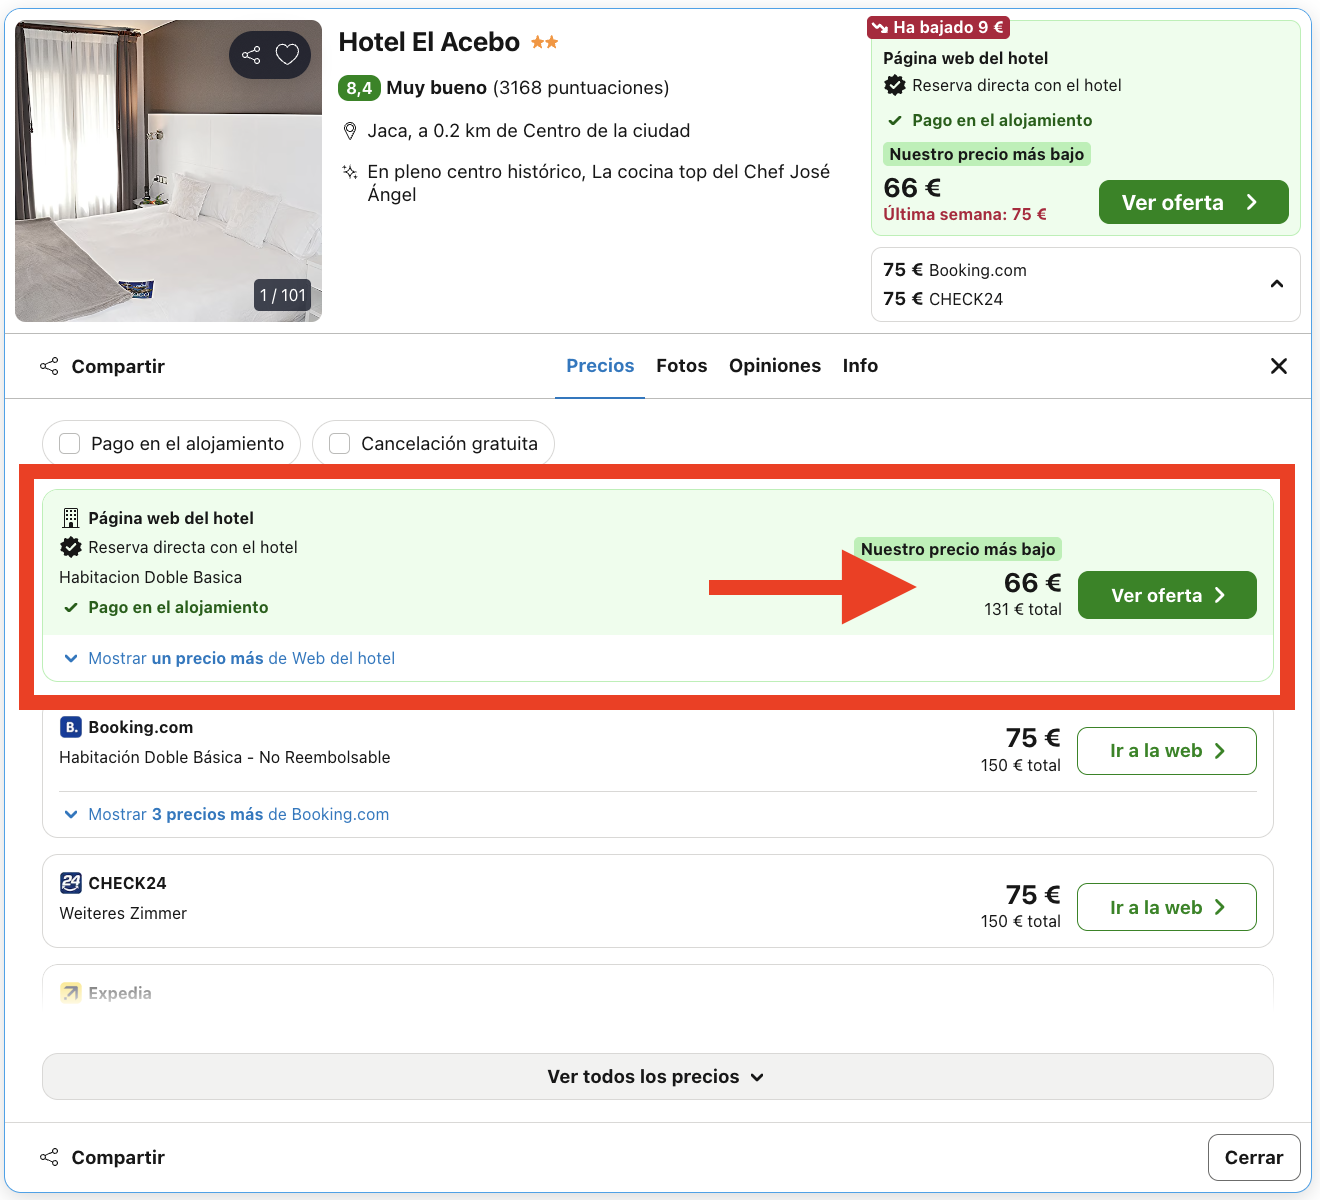Viewport: 1320px width, 1200px height.
Task: Click the top Compartir share icon
Action: 49,367
